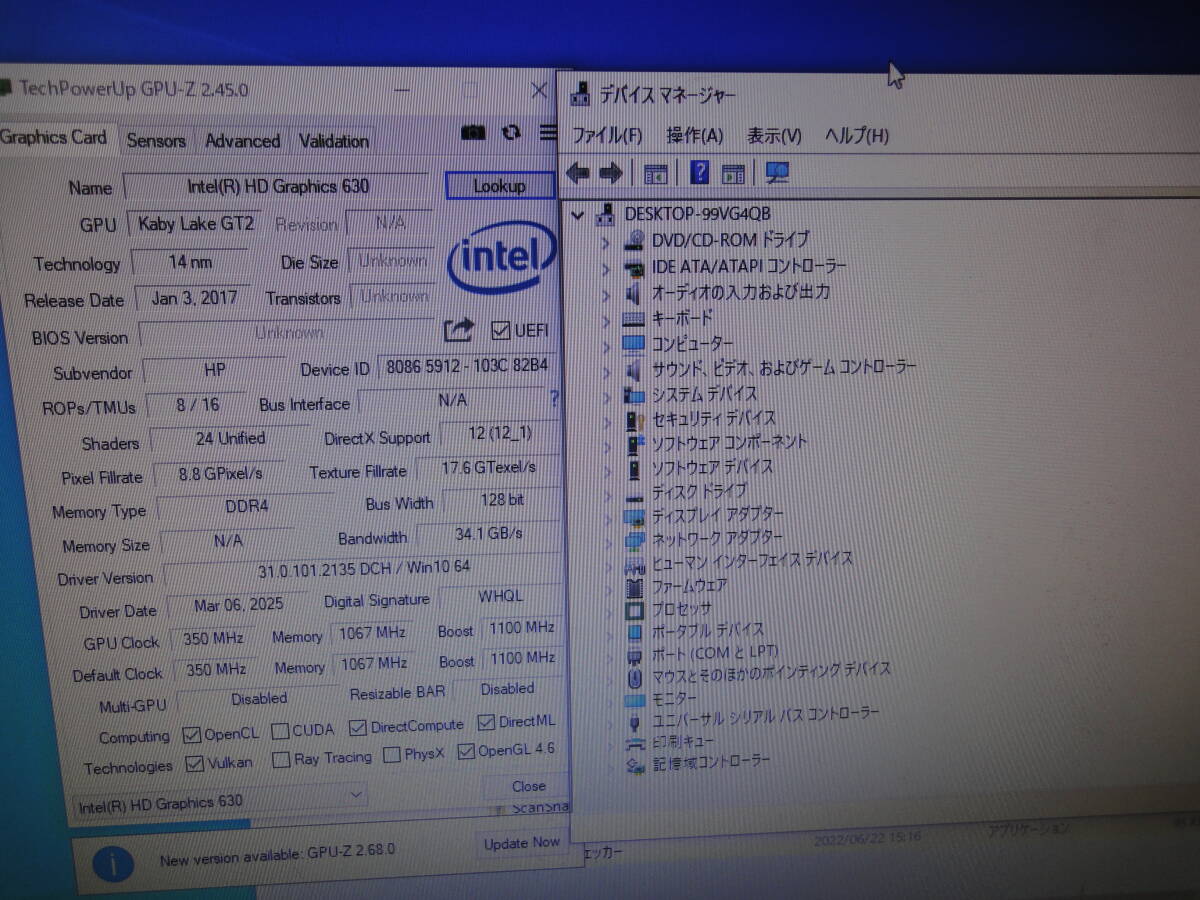Open the ヘルプ(H) menu
This screenshot has height=900, width=1200.
tap(857, 135)
